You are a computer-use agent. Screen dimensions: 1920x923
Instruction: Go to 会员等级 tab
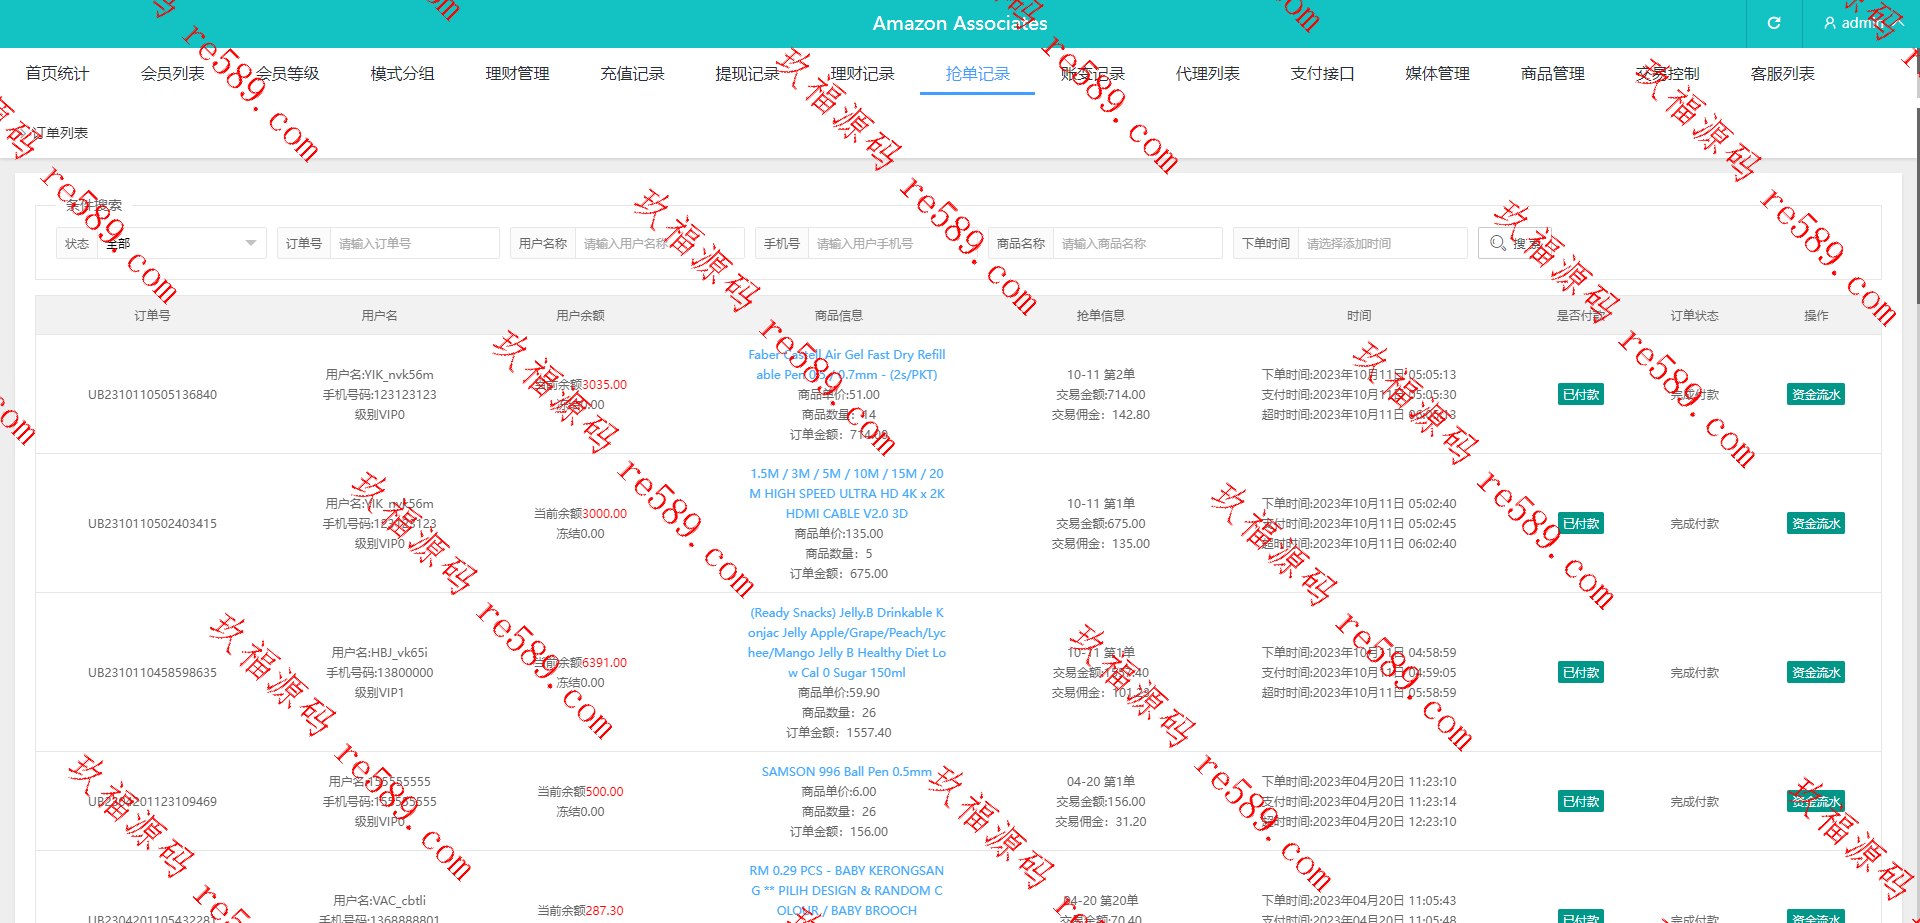287,74
